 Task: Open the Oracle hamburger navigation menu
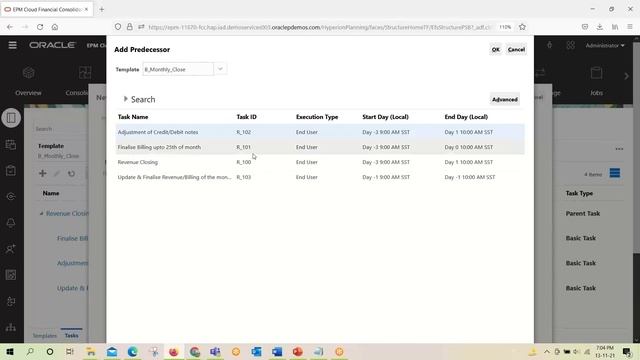(x=13, y=45)
